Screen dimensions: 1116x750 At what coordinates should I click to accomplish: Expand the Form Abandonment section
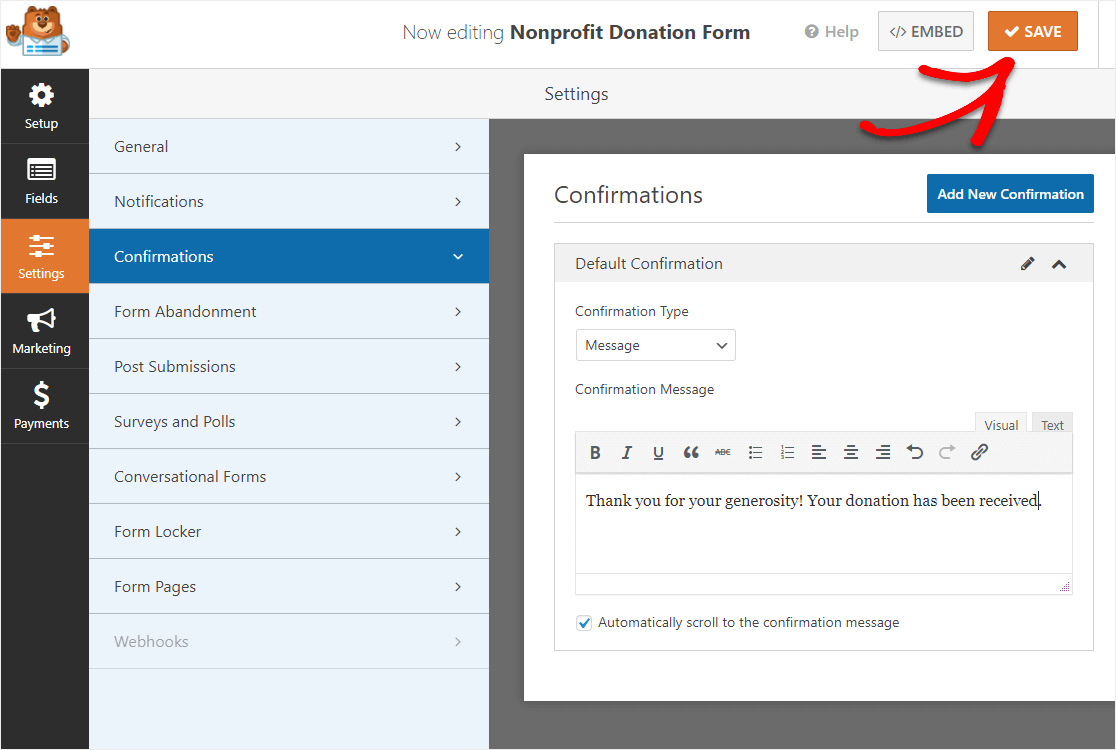[289, 312]
